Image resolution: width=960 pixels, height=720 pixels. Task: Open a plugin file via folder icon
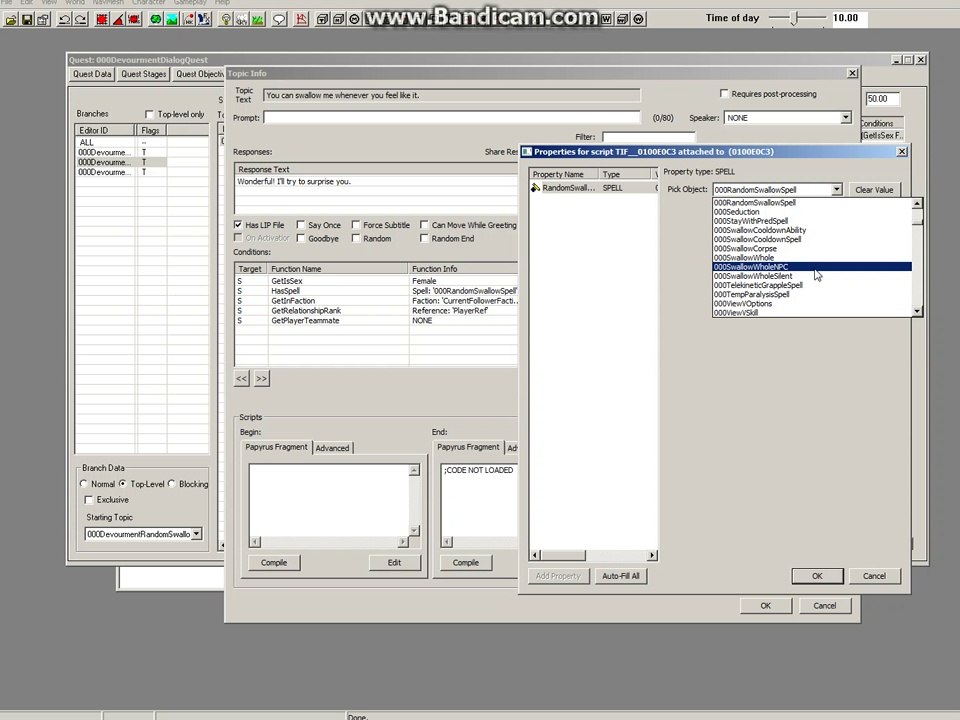[10, 20]
